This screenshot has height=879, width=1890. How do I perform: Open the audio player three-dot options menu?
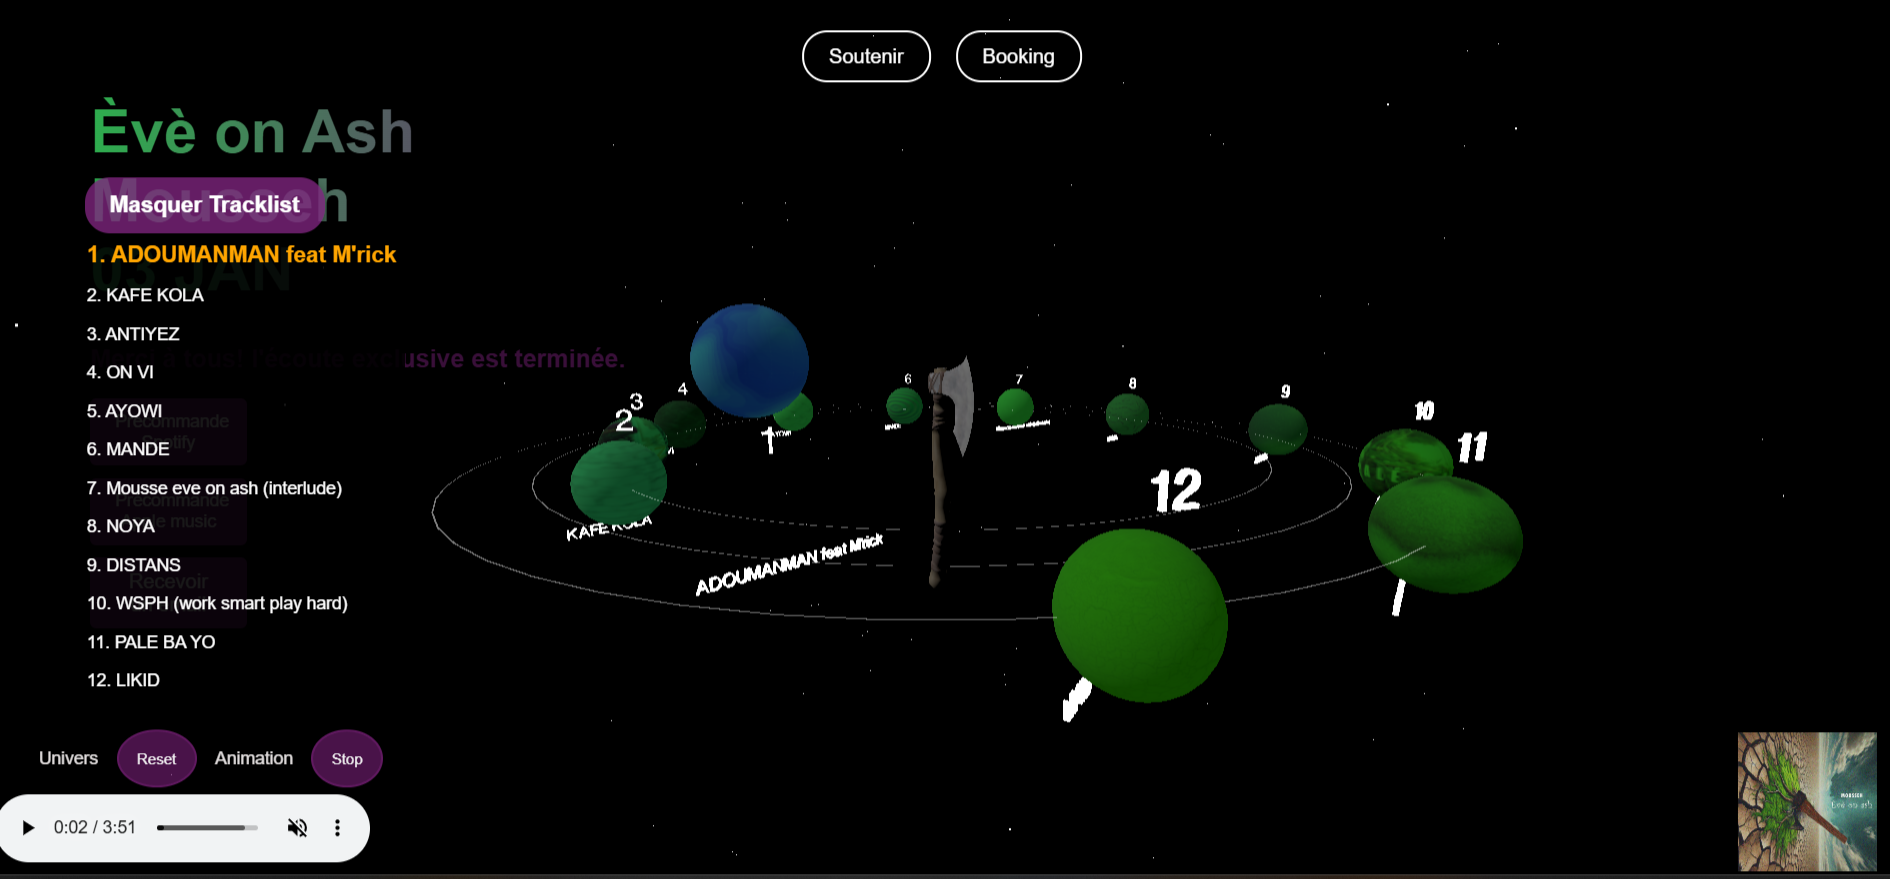[337, 828]
